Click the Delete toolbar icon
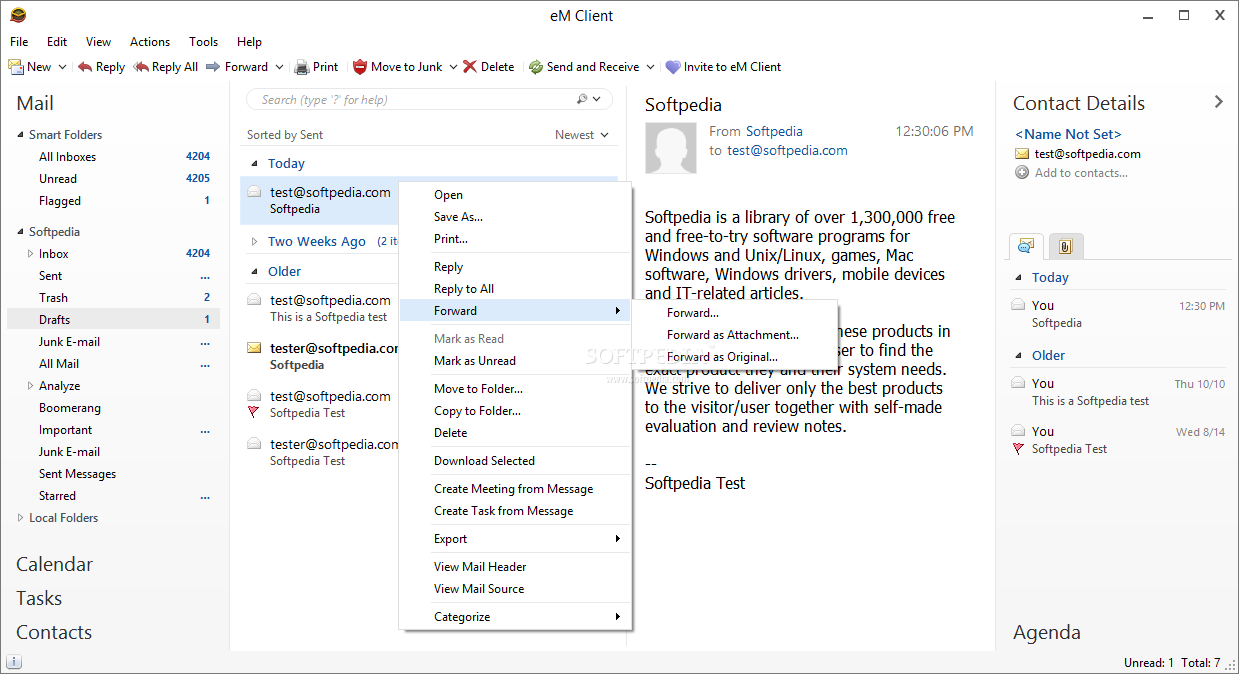1239x674 pixels. [470, 67]
